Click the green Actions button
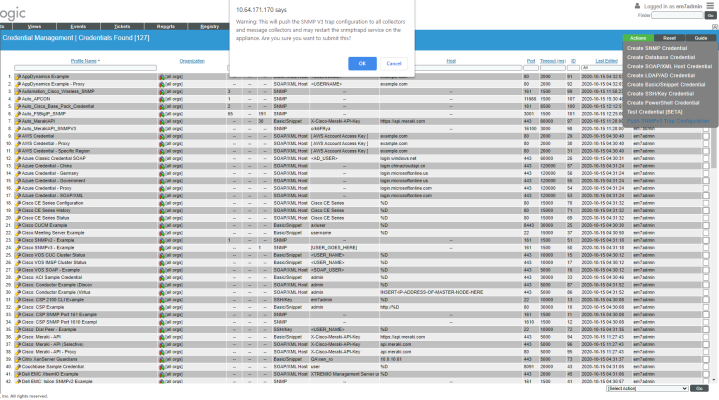This screenshot has height=400, width=719. tap(638, 38)
